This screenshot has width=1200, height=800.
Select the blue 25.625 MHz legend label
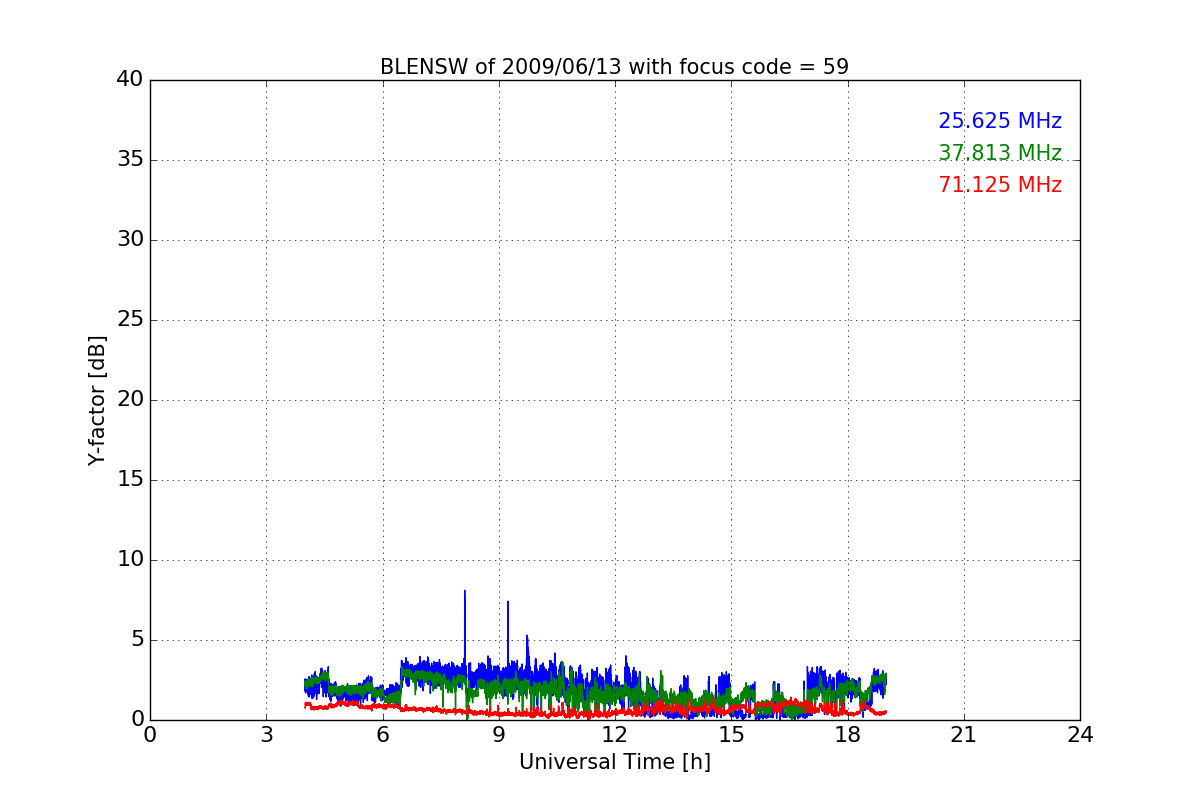[1000, 121]
